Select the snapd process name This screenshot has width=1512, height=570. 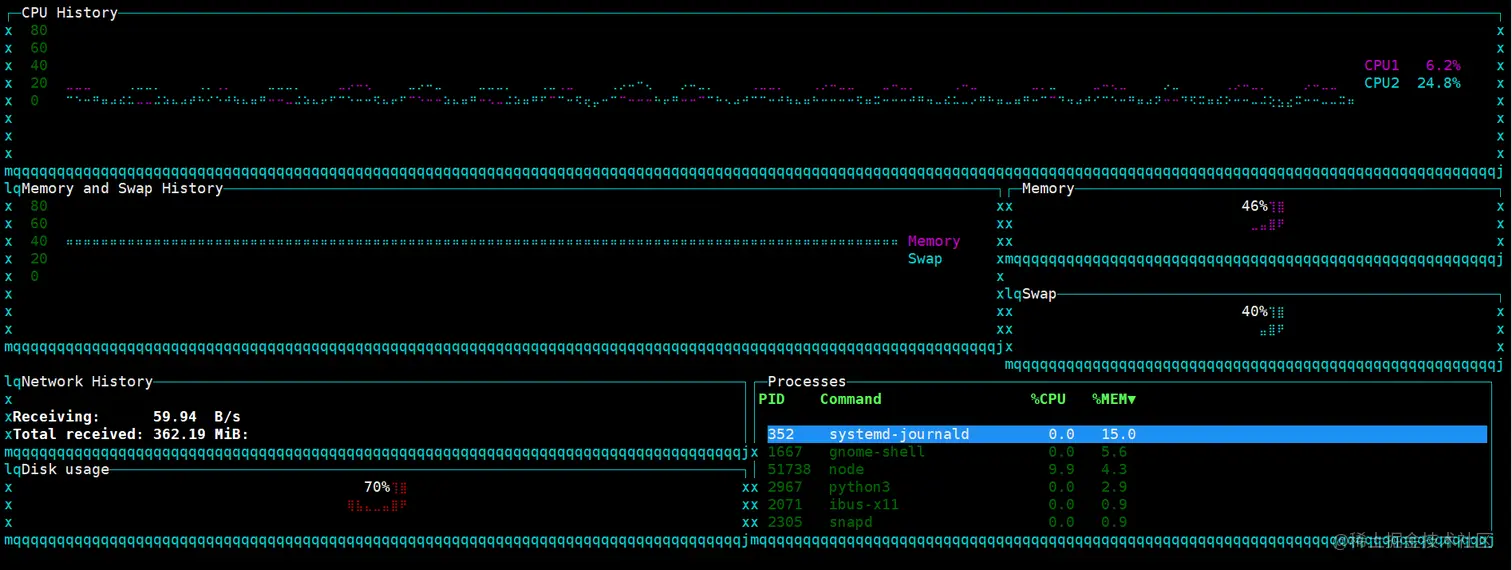pos(851,522)
